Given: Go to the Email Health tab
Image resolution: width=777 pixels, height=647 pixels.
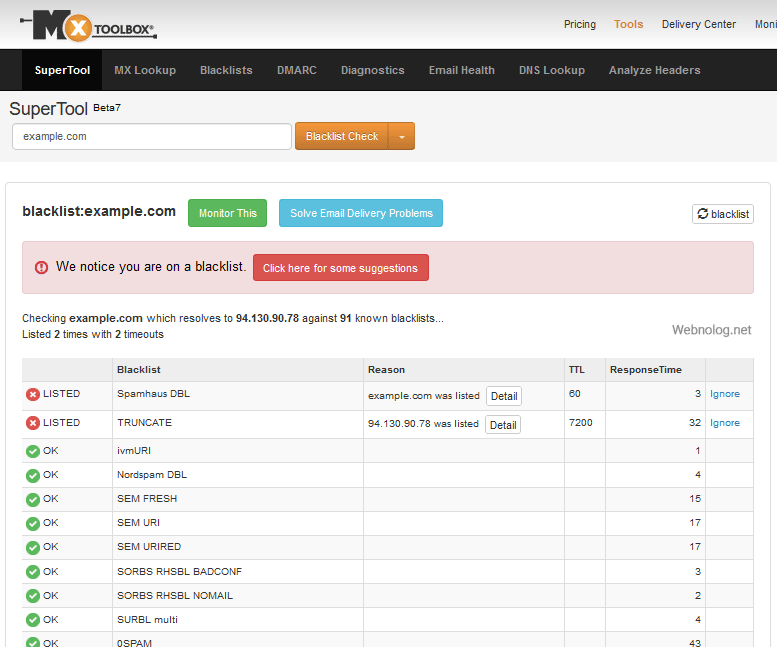Looking at the screenshot, I should pyautogui.click(x=462, y=70).
